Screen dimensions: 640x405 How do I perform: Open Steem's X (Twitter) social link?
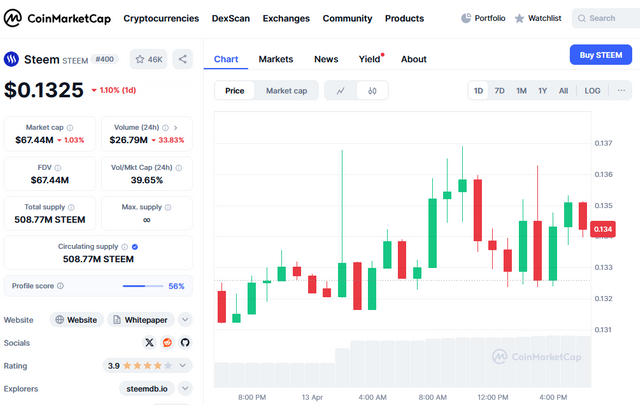[x=149, y=343]
